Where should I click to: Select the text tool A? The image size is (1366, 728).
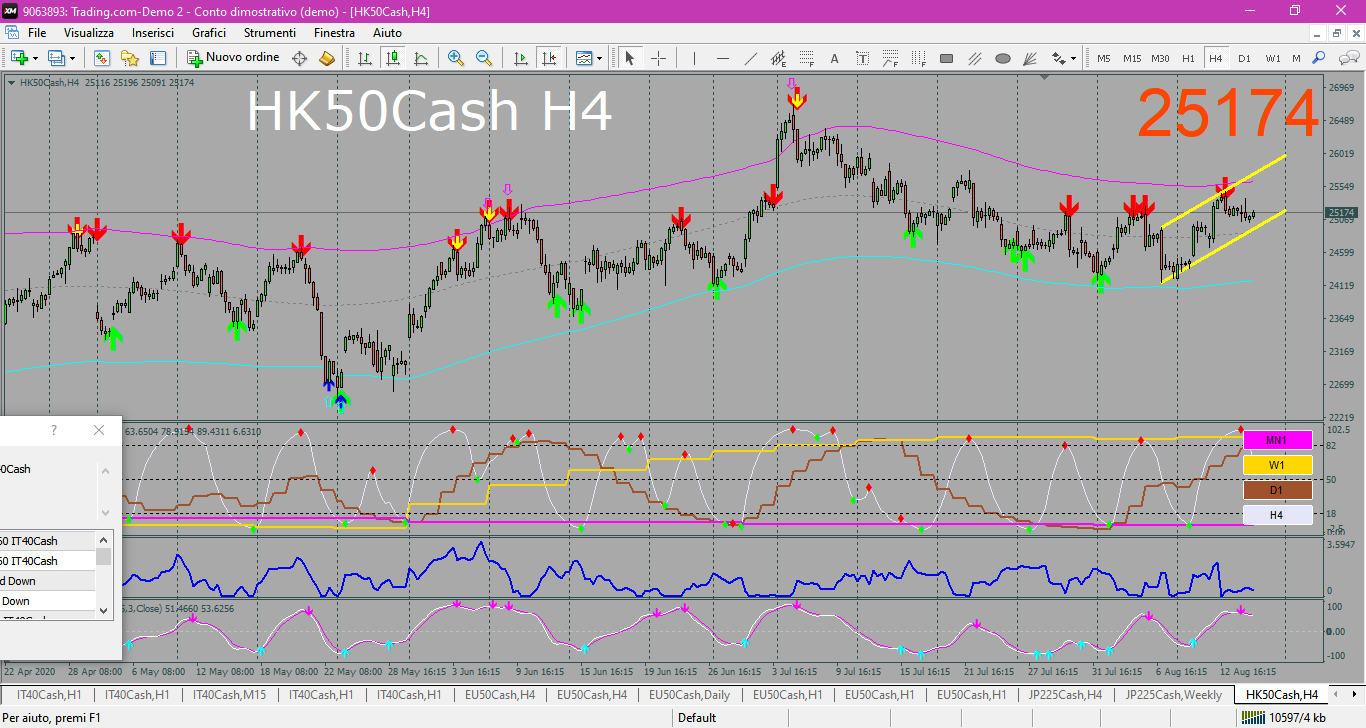pyautogui.click(x=835, y=58)
